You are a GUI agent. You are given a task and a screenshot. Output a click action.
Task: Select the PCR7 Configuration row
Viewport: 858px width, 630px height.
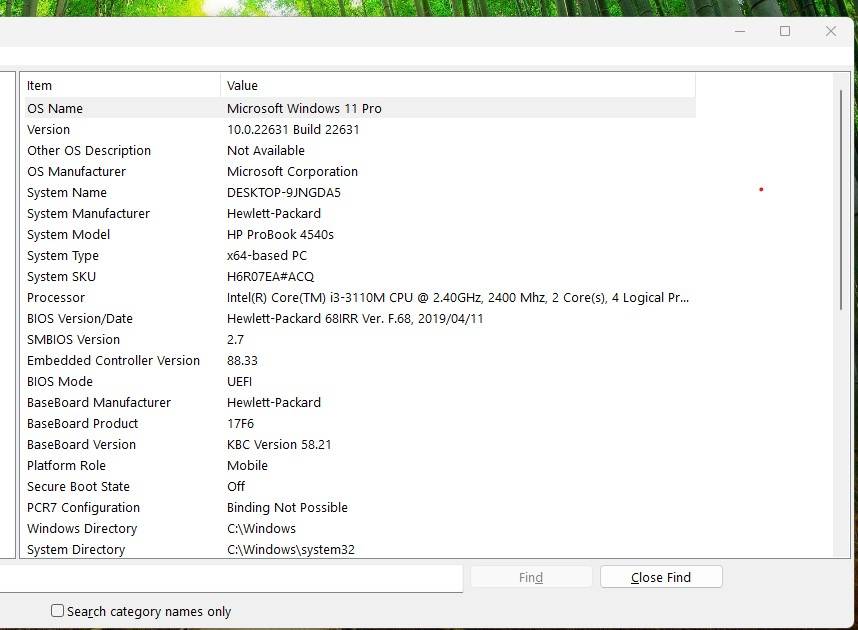pyautogui.click(x=300, y=507)
